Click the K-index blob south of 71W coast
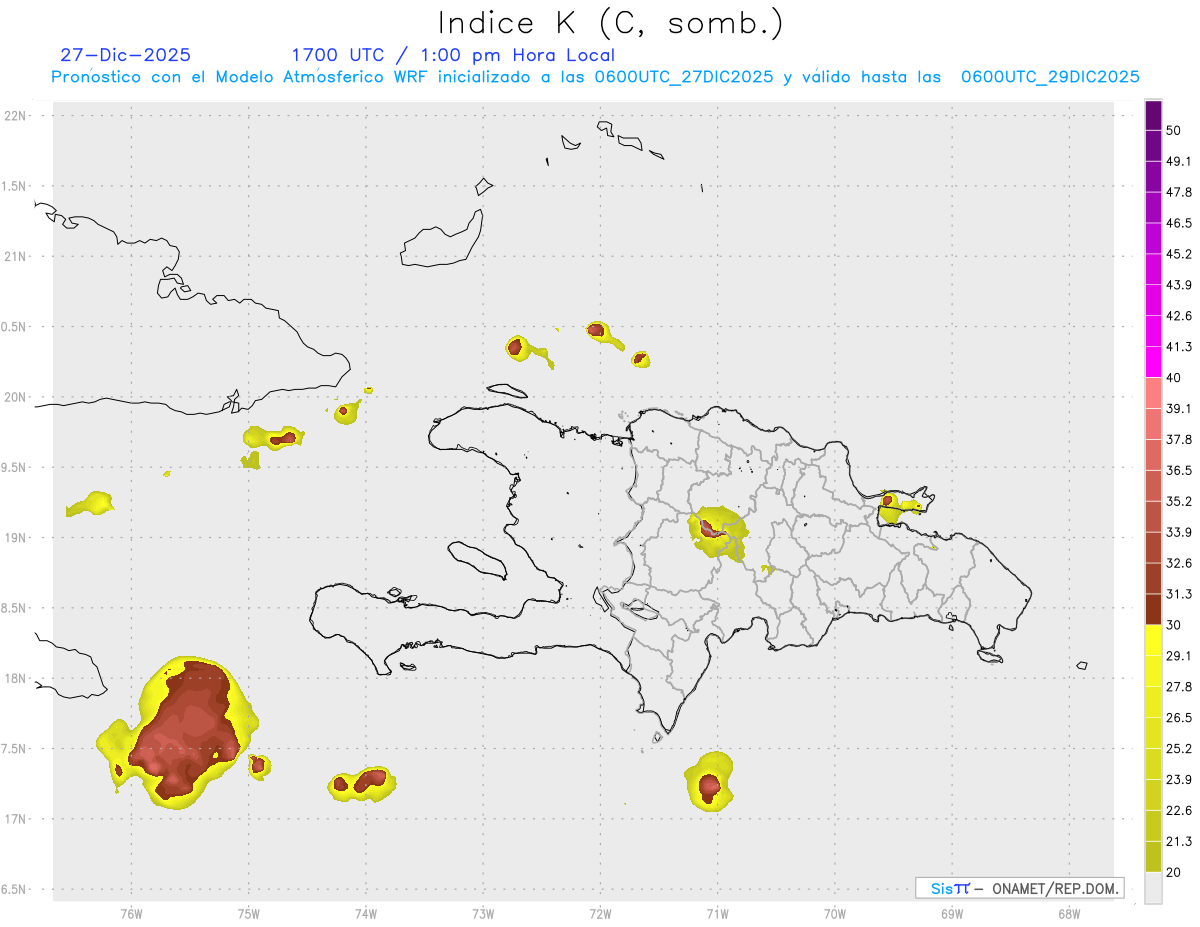 709,781
